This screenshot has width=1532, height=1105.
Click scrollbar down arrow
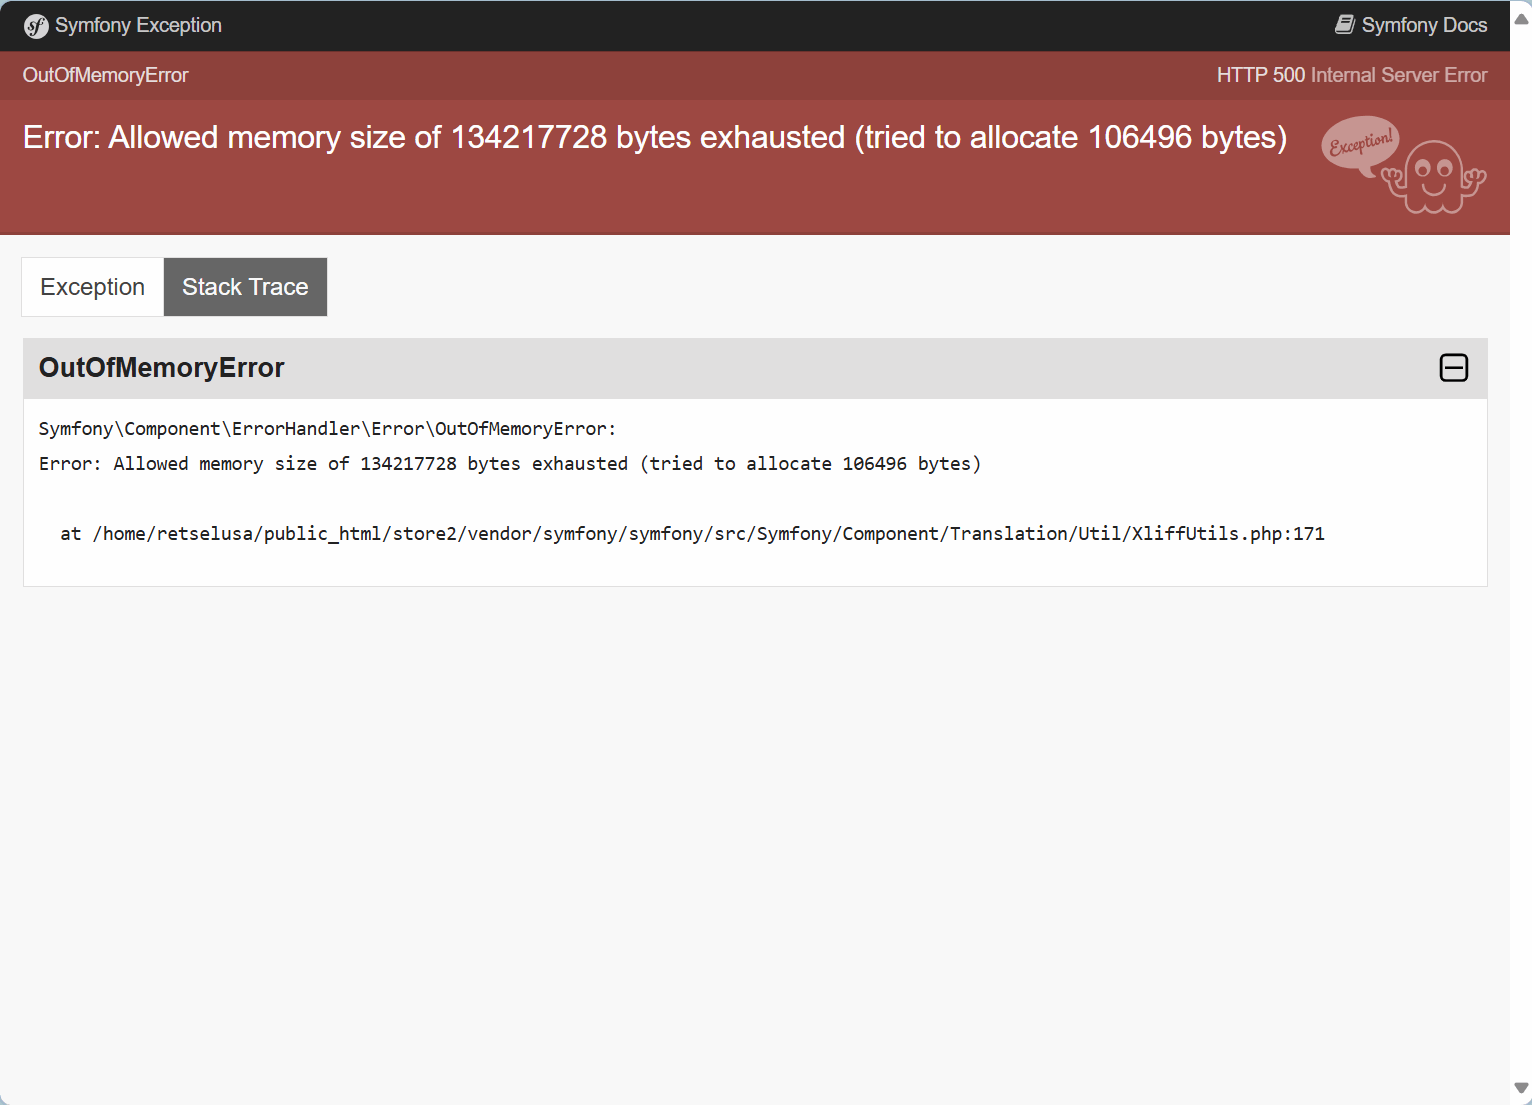point(1521,1088)
